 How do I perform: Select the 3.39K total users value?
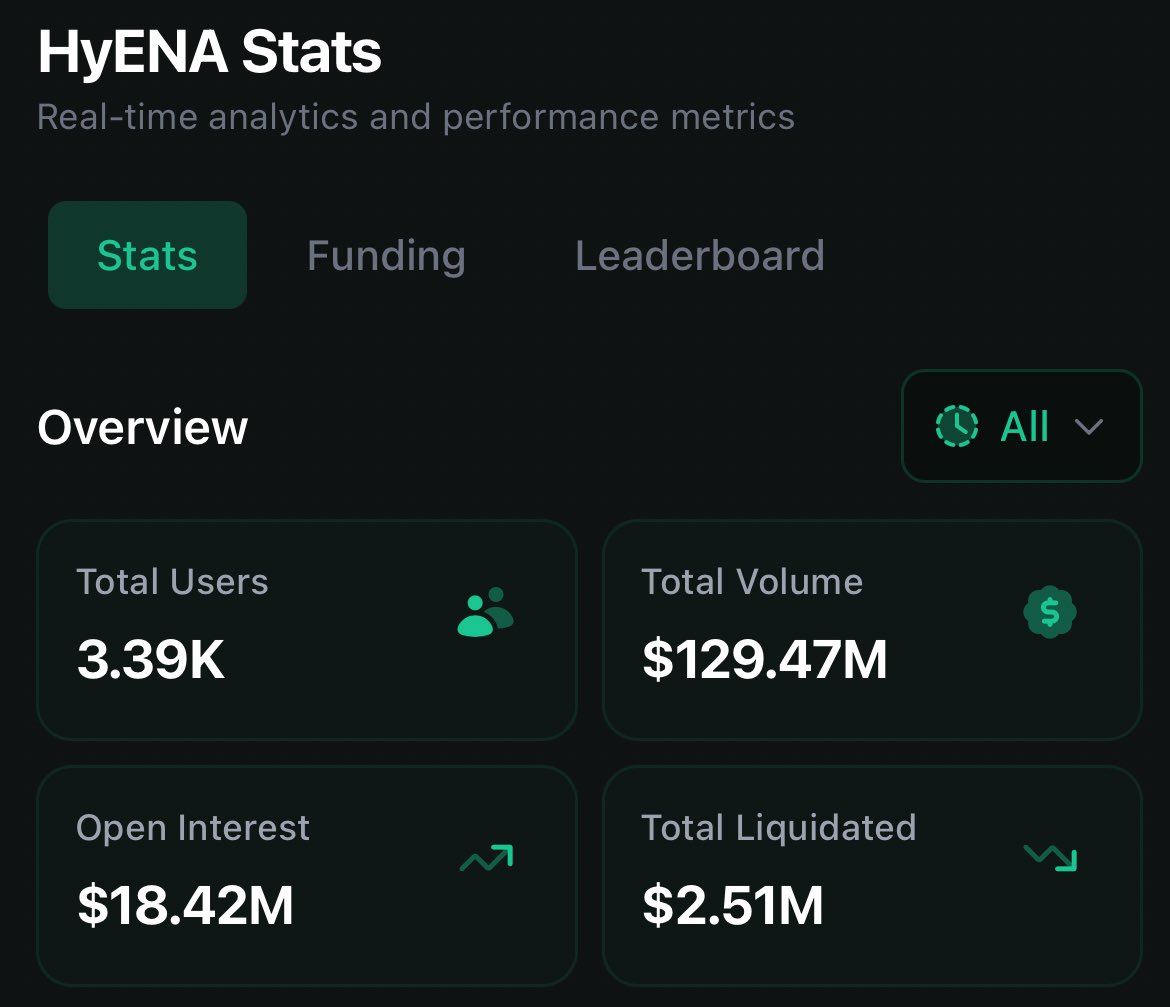[151, 659]
